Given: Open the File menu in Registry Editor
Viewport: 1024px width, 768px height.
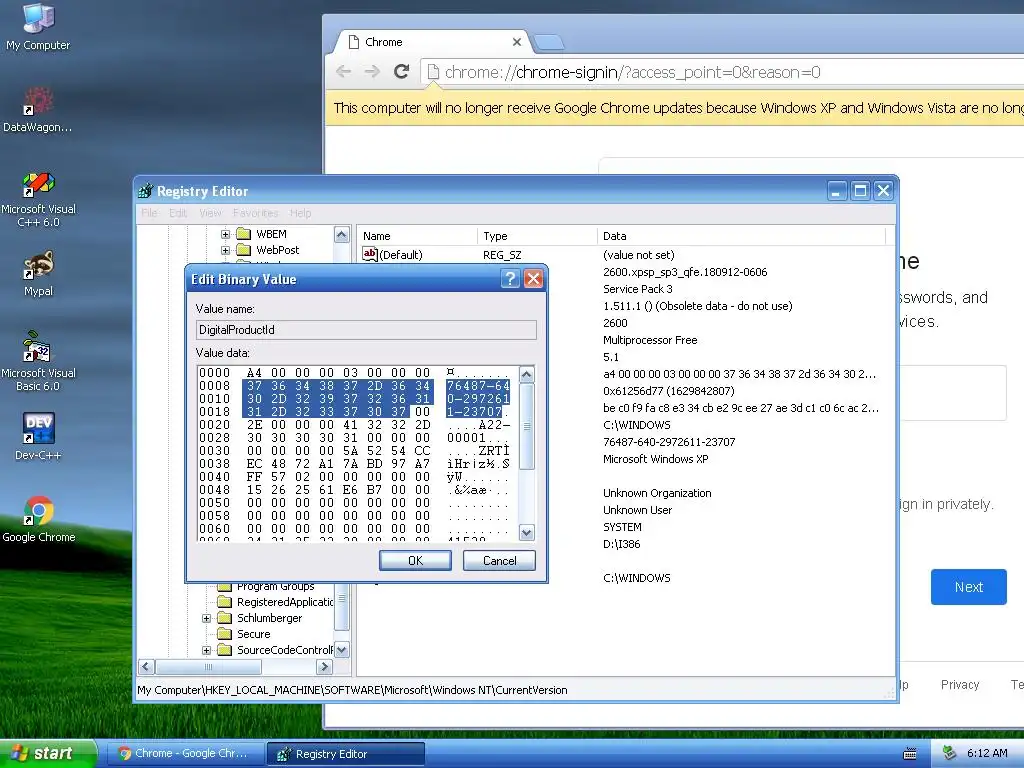Looking at the screenshot, I should tap(149, 213).
